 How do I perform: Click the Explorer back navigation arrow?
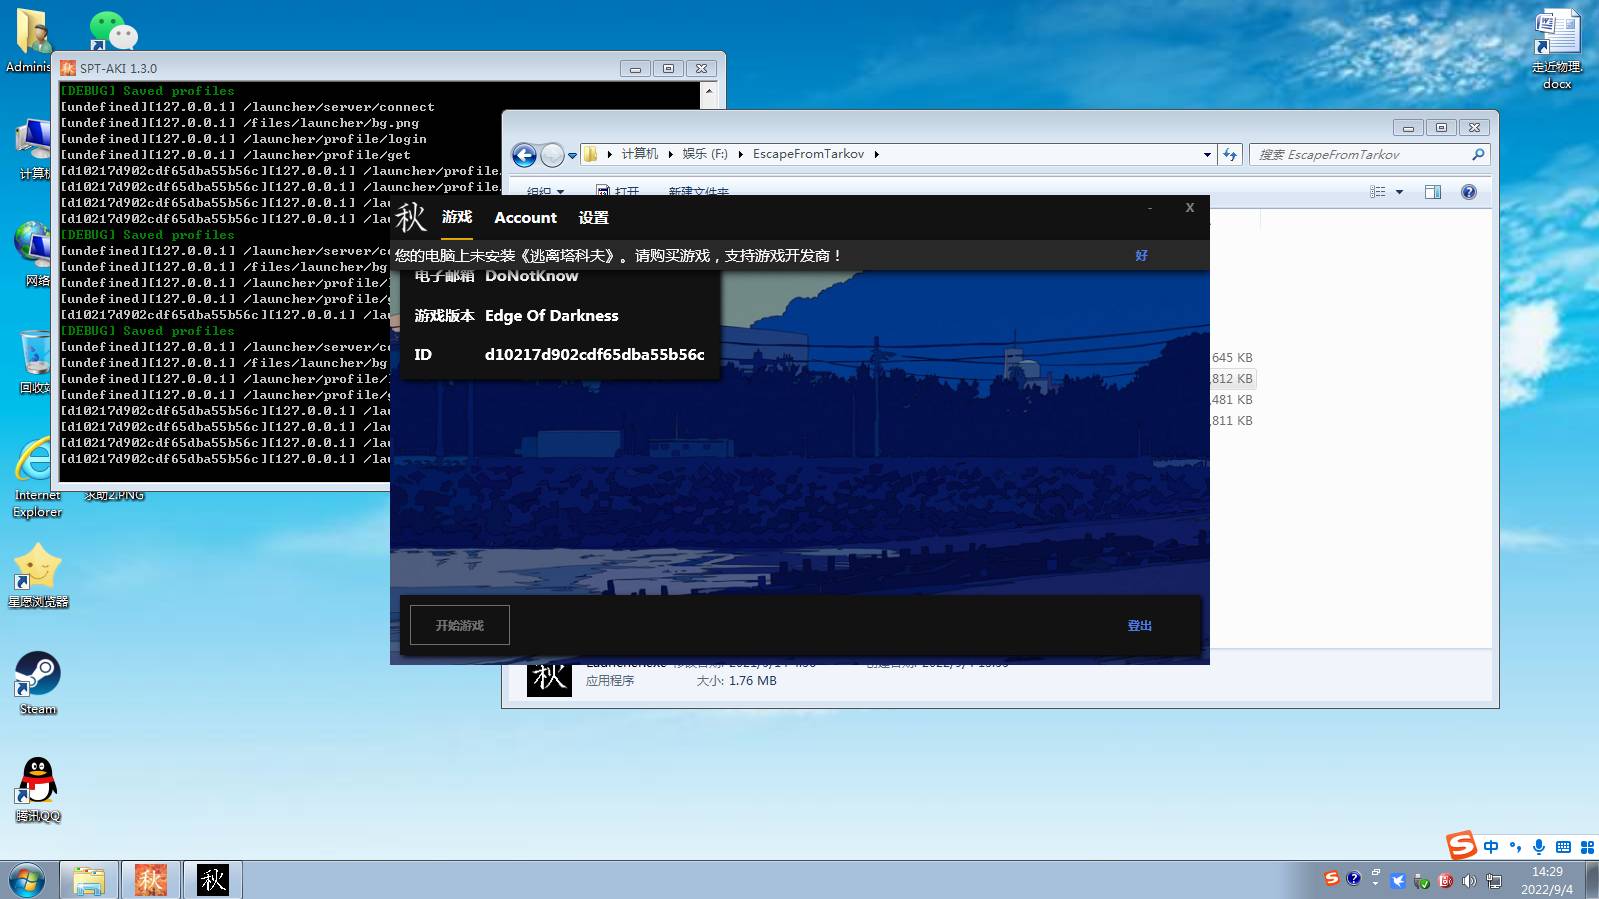pos(524,155)
